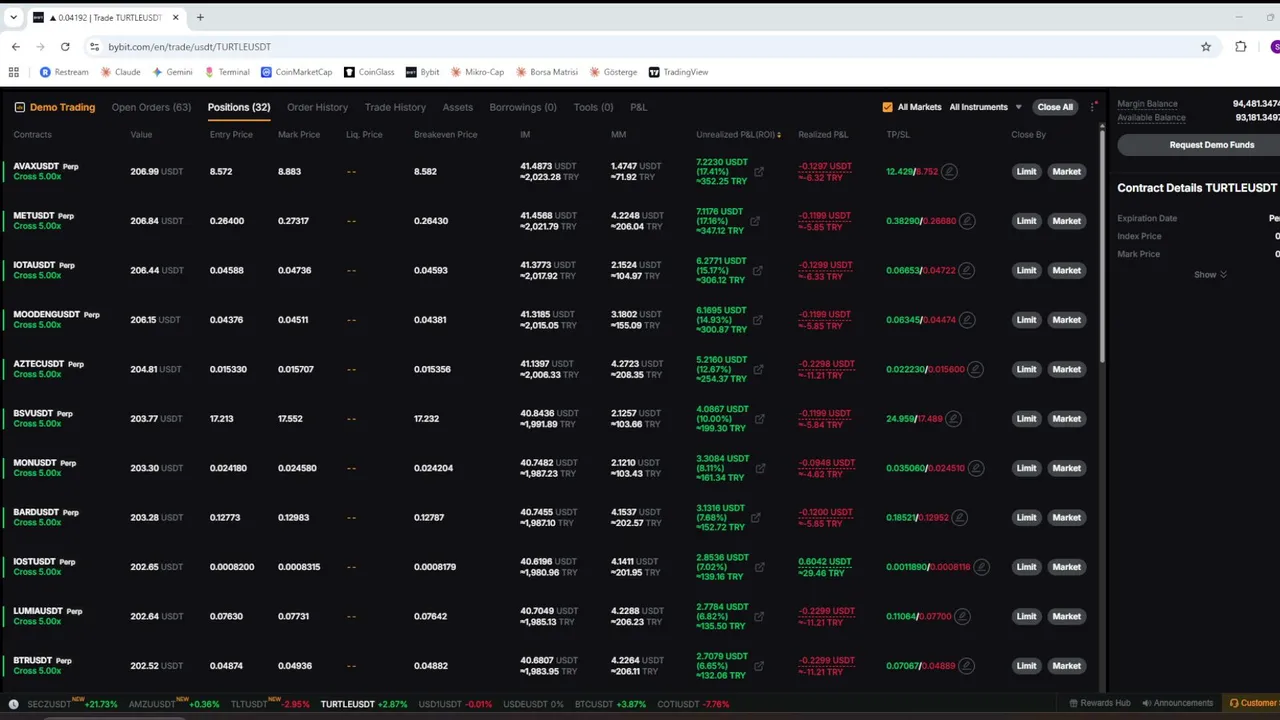Click the IOSTUSDT realized P&L 0.6042 USDT
This screenshot has width=1280, height=720.
pyautogui.click(x=824, y=562)
